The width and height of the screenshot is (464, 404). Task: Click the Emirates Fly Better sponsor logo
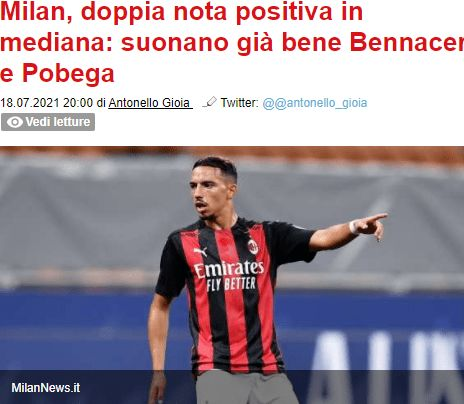tap(230, 276)
